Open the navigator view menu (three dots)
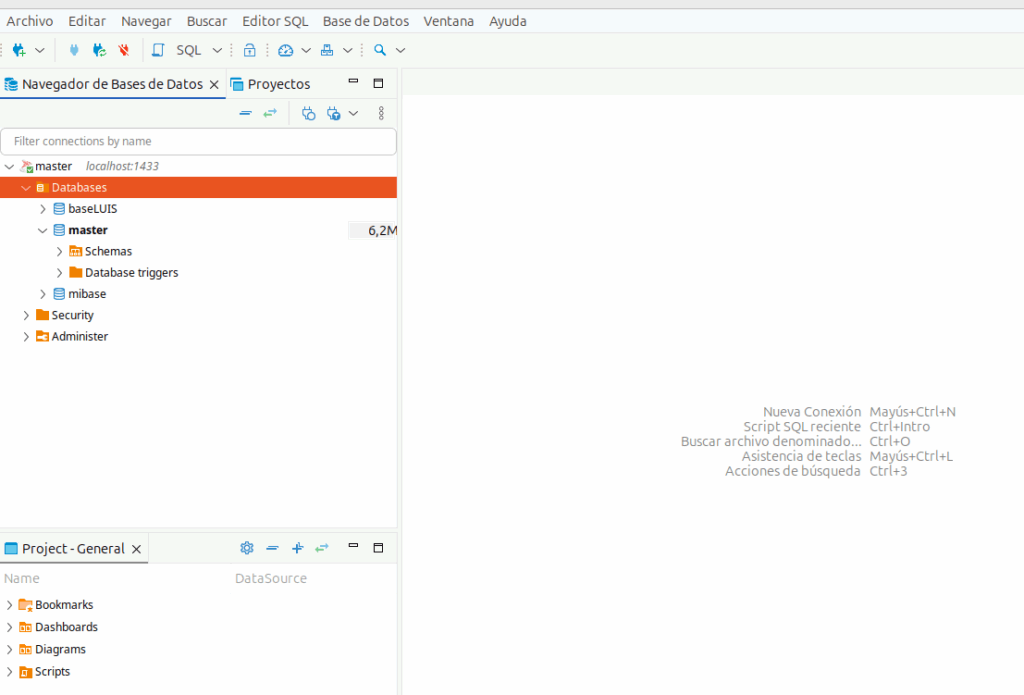The image size is (1024, 695). tap(381, 114)
